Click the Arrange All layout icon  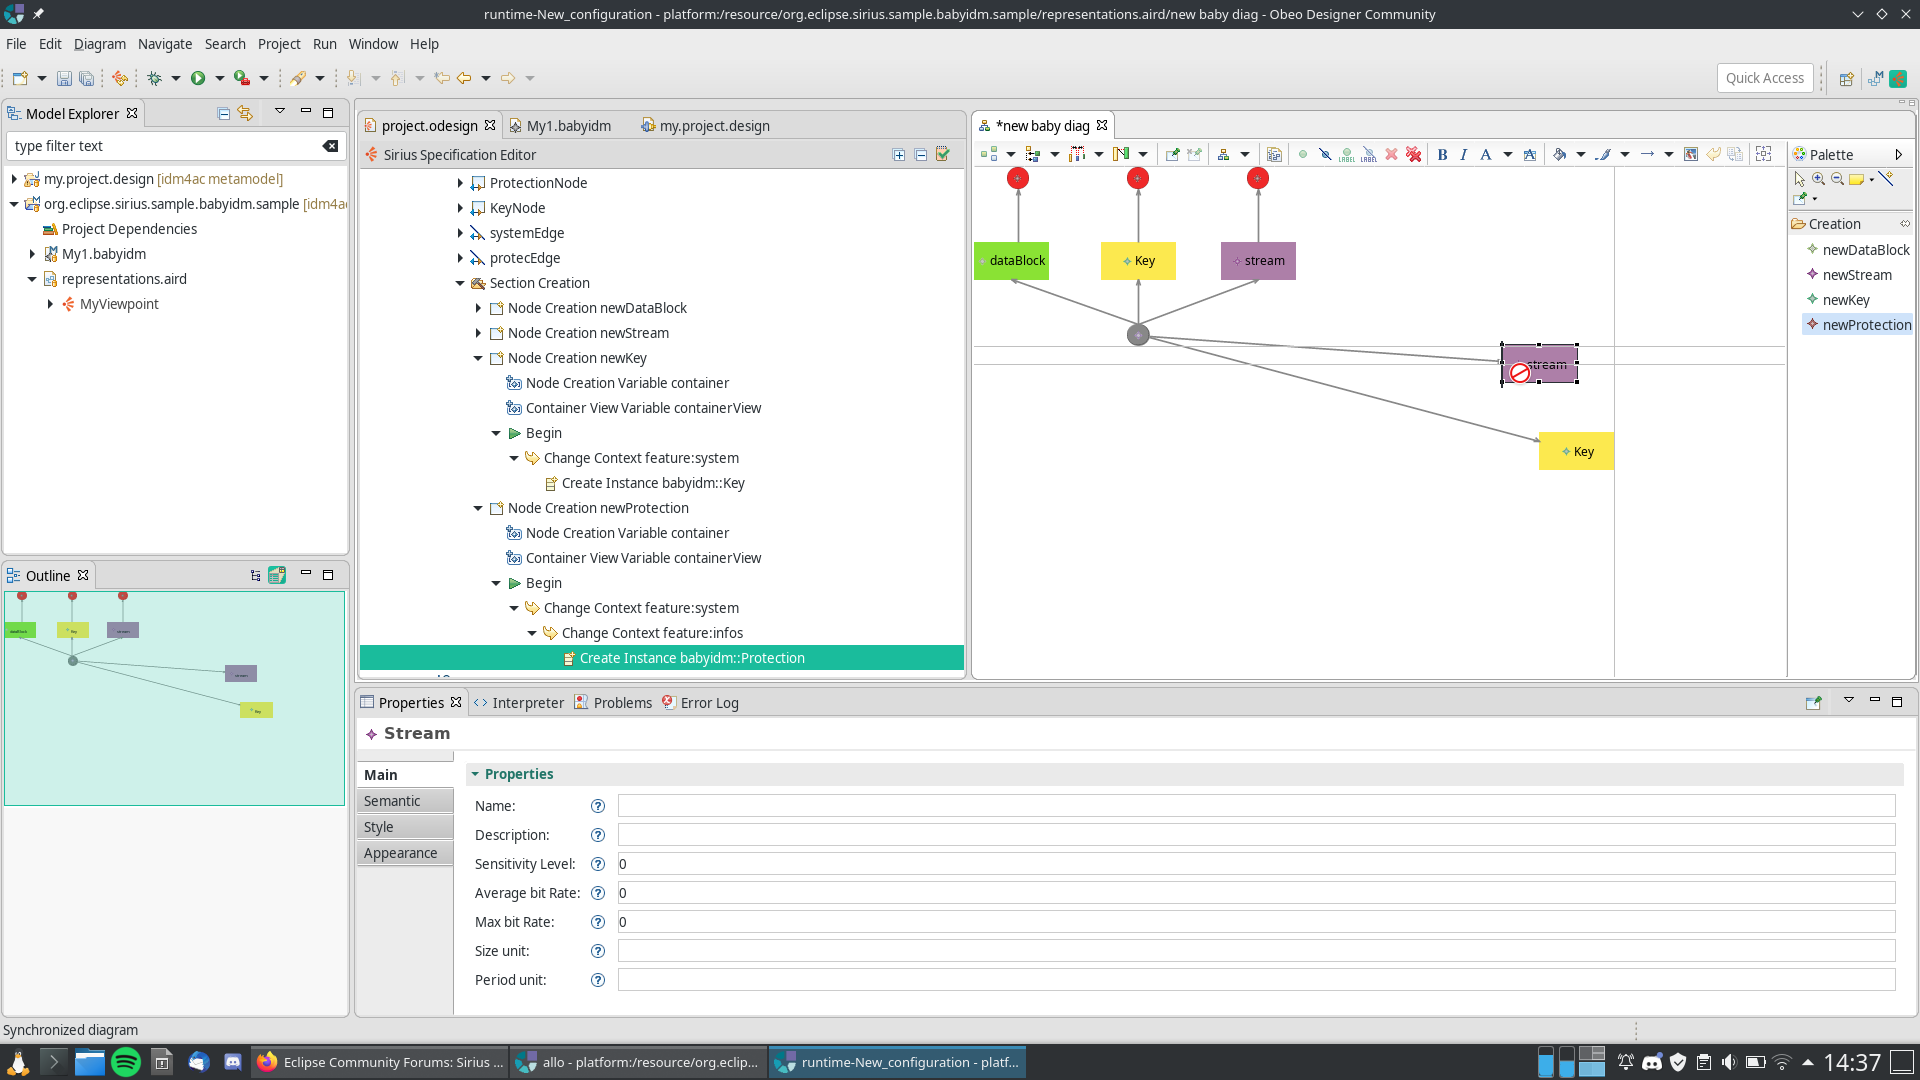click(1223, 154)
